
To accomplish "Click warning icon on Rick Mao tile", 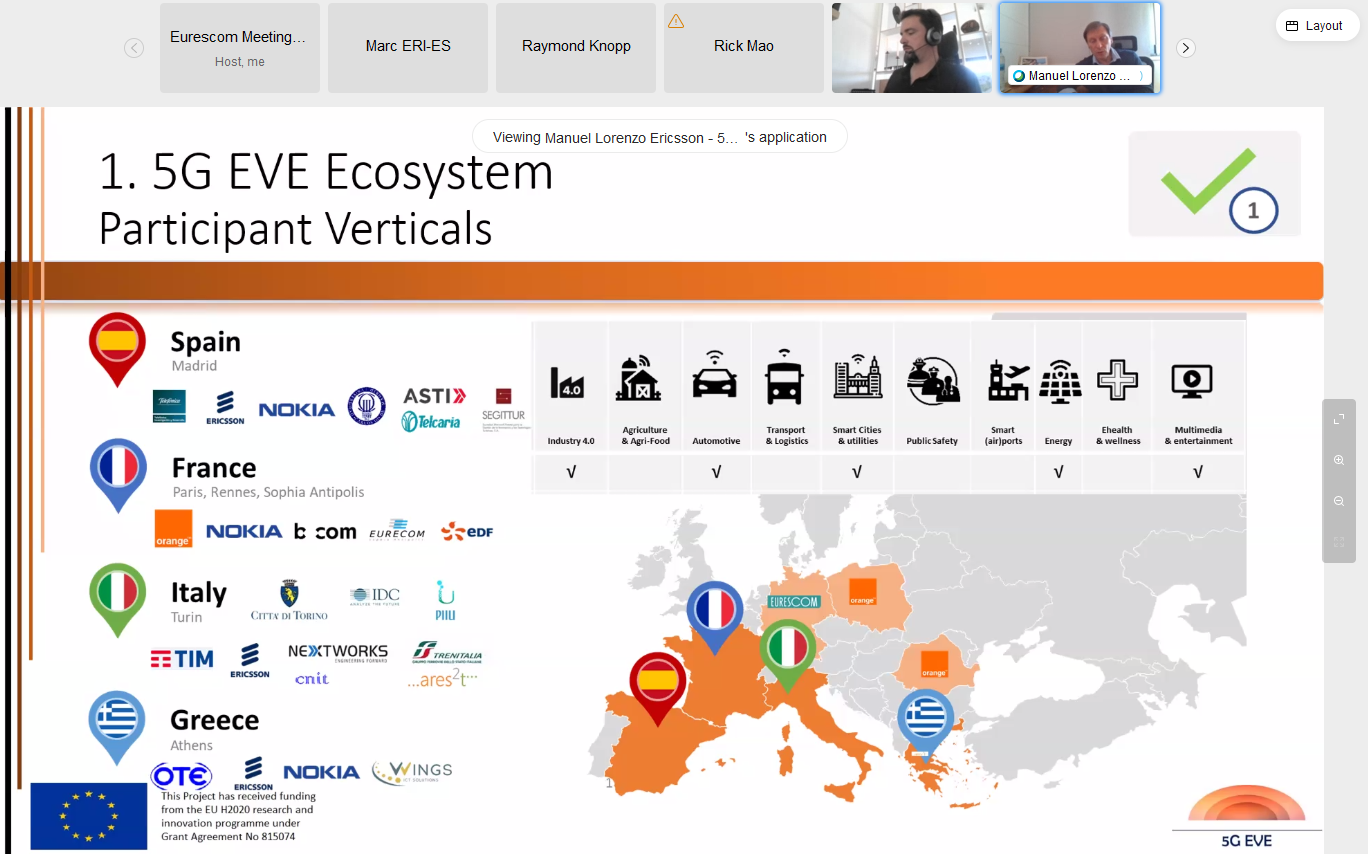I will (676, 21).
